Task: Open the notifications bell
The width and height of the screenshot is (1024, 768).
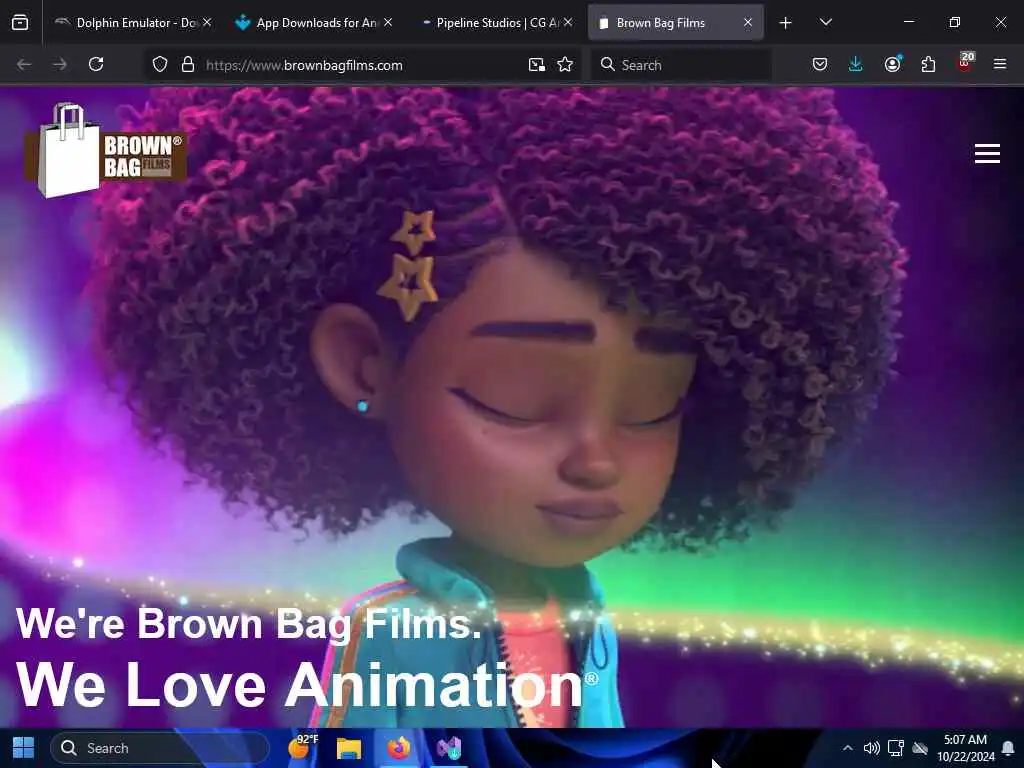Action: (1008, 748)
